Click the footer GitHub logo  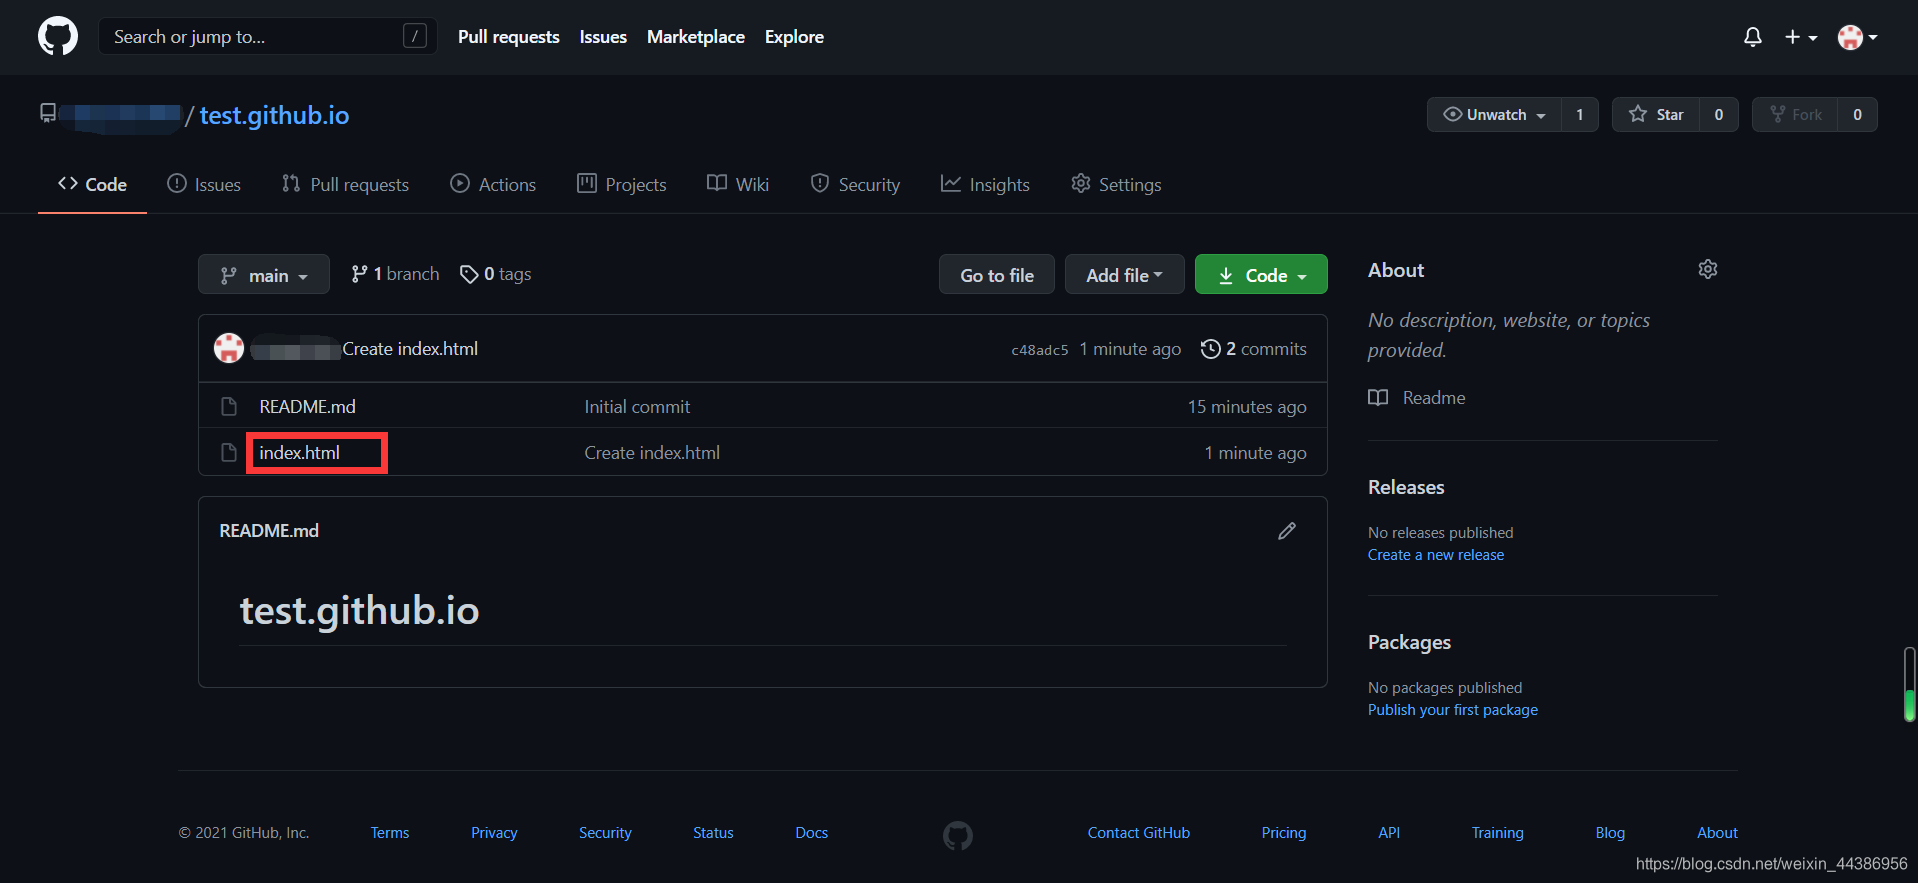coord(958,835)
